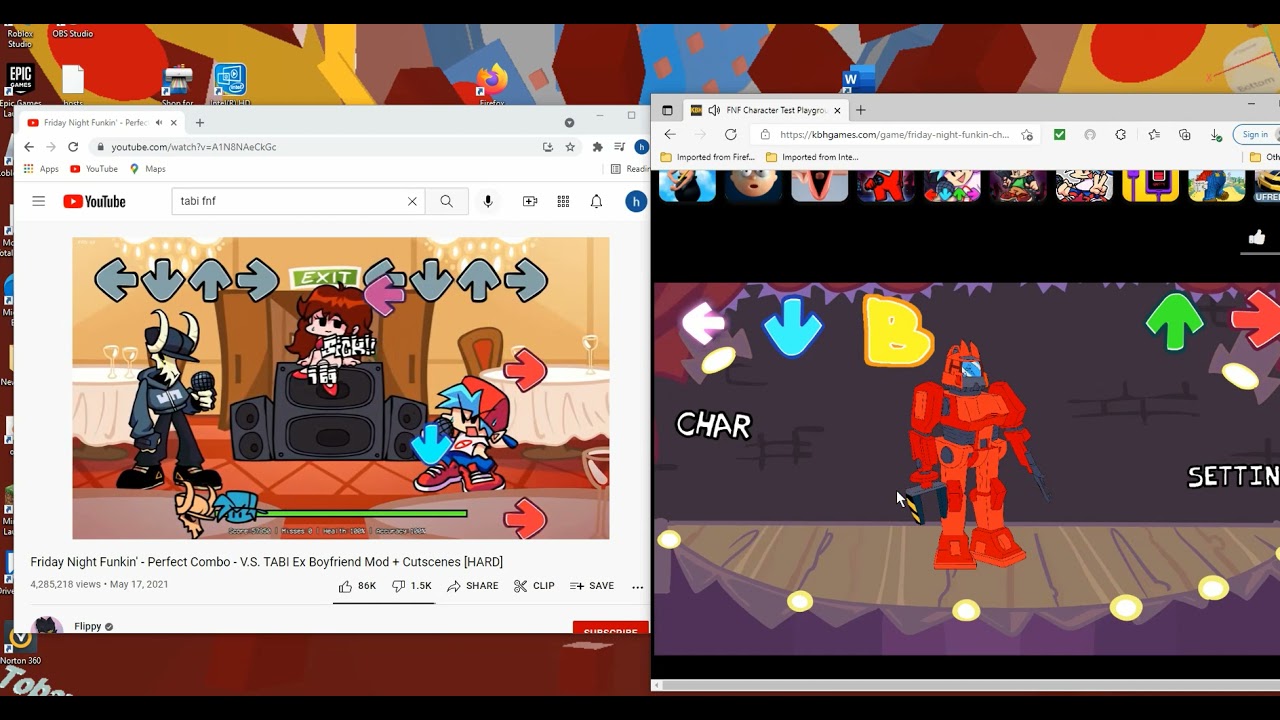The image size is (1280, 720).
Task: Click the CHAR button in the game
Action: point(713,425)
